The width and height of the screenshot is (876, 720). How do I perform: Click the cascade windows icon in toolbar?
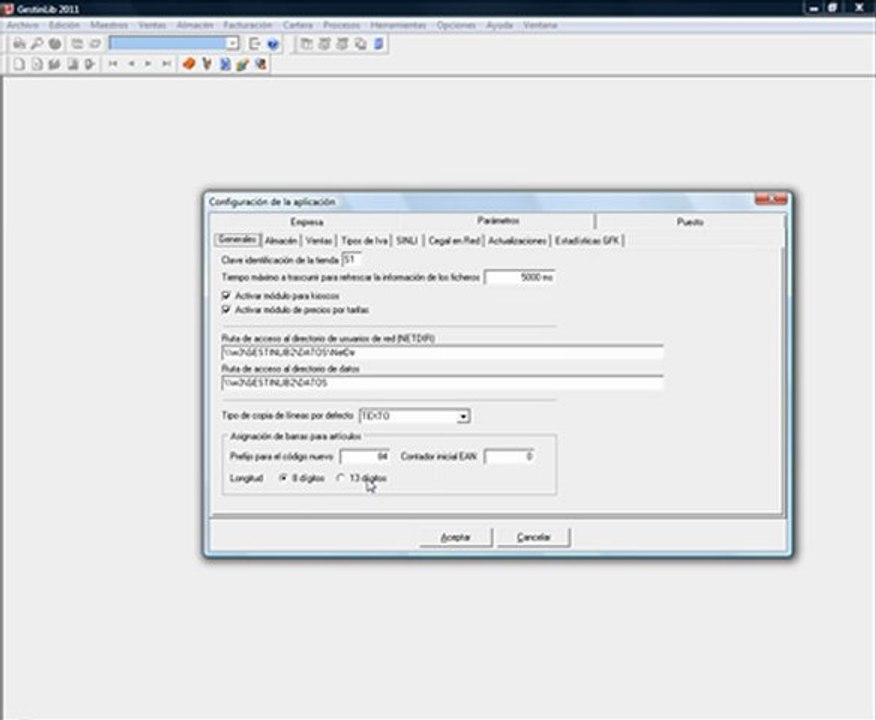360,44
